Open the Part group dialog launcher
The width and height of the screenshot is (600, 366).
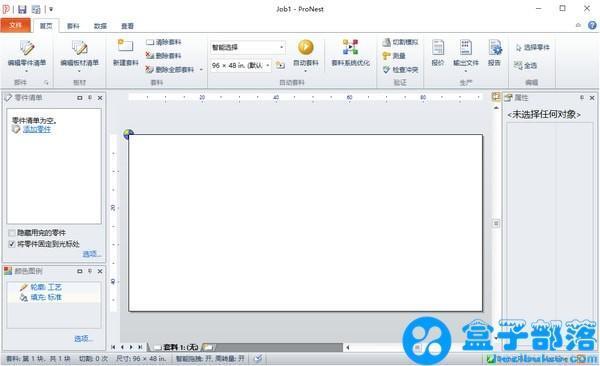(46, 83)
